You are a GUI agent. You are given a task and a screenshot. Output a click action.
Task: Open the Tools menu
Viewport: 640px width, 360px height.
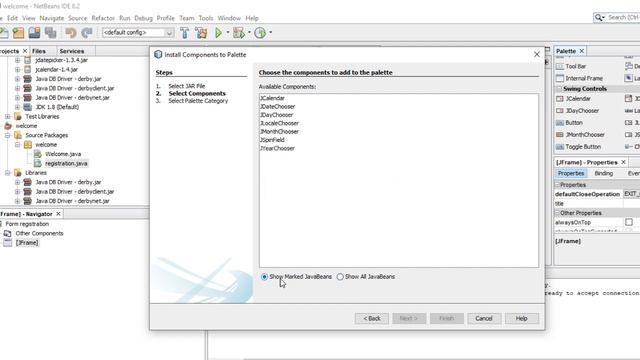coord(206,18)
